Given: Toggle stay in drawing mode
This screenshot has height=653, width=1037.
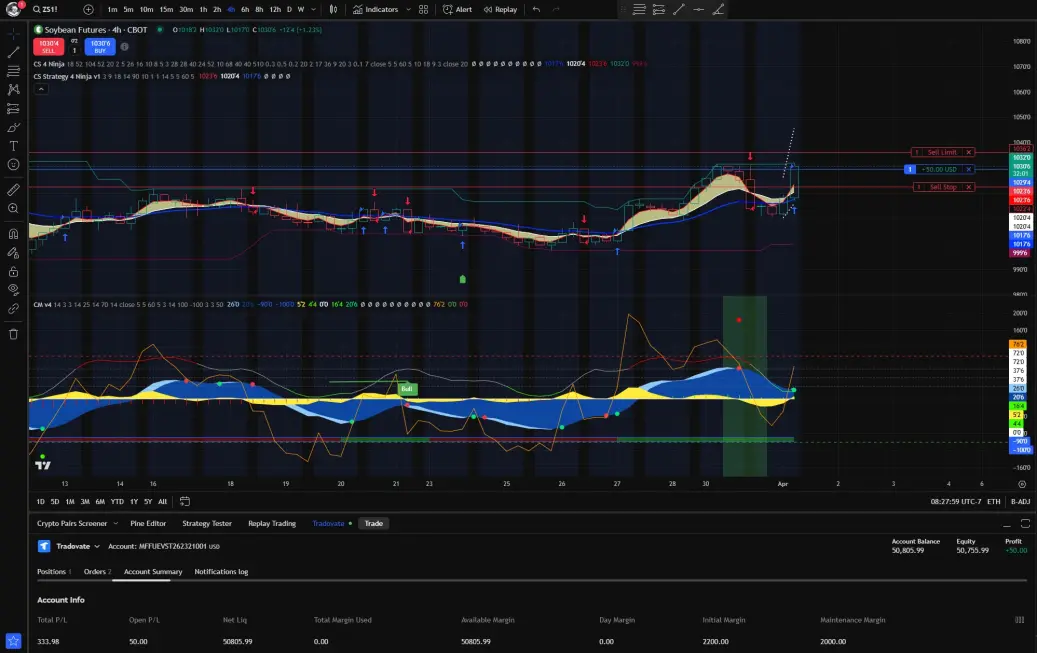Looking at the screenshot, I should (13, 253).
